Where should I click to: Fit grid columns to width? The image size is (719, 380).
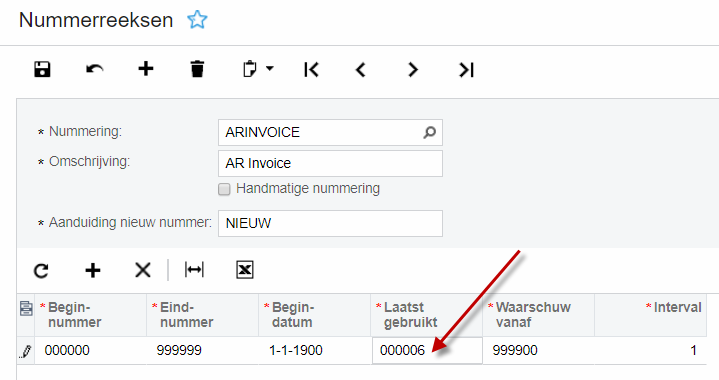(194, 270)
